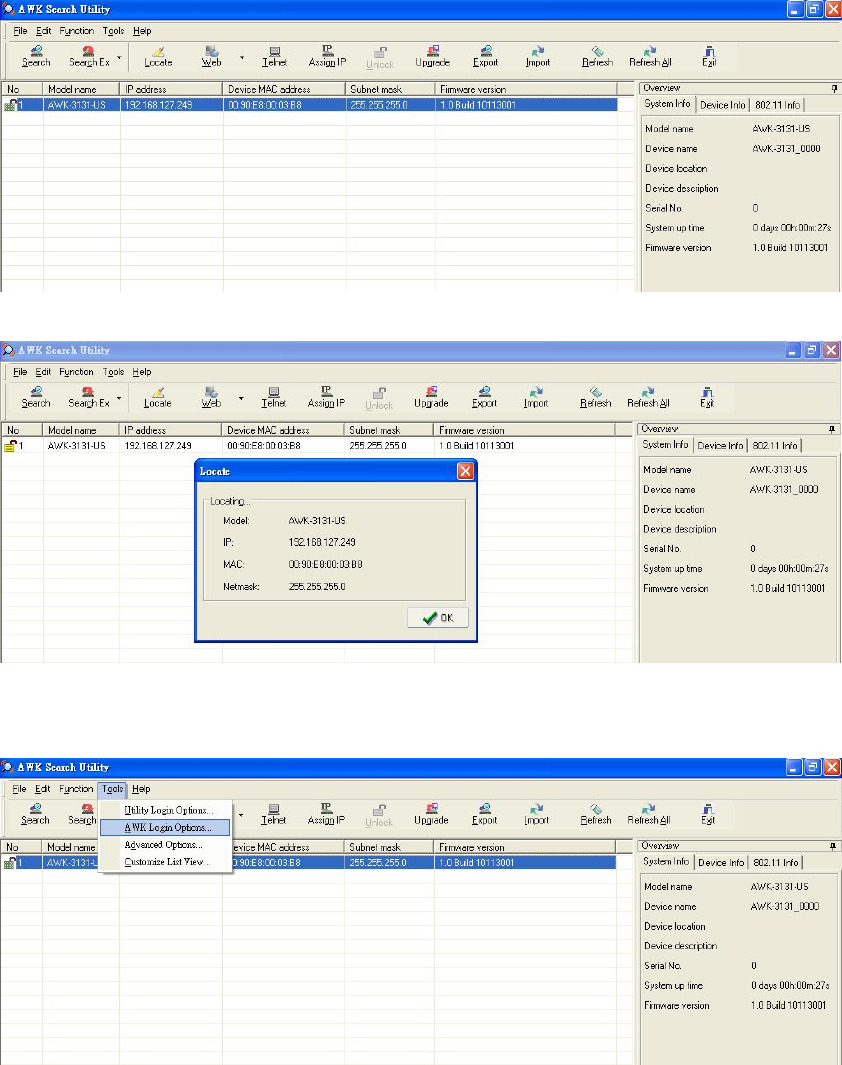Expand Web dropdown arrow in bottom window
This screenshot has width=842, height=1065.
241,815
